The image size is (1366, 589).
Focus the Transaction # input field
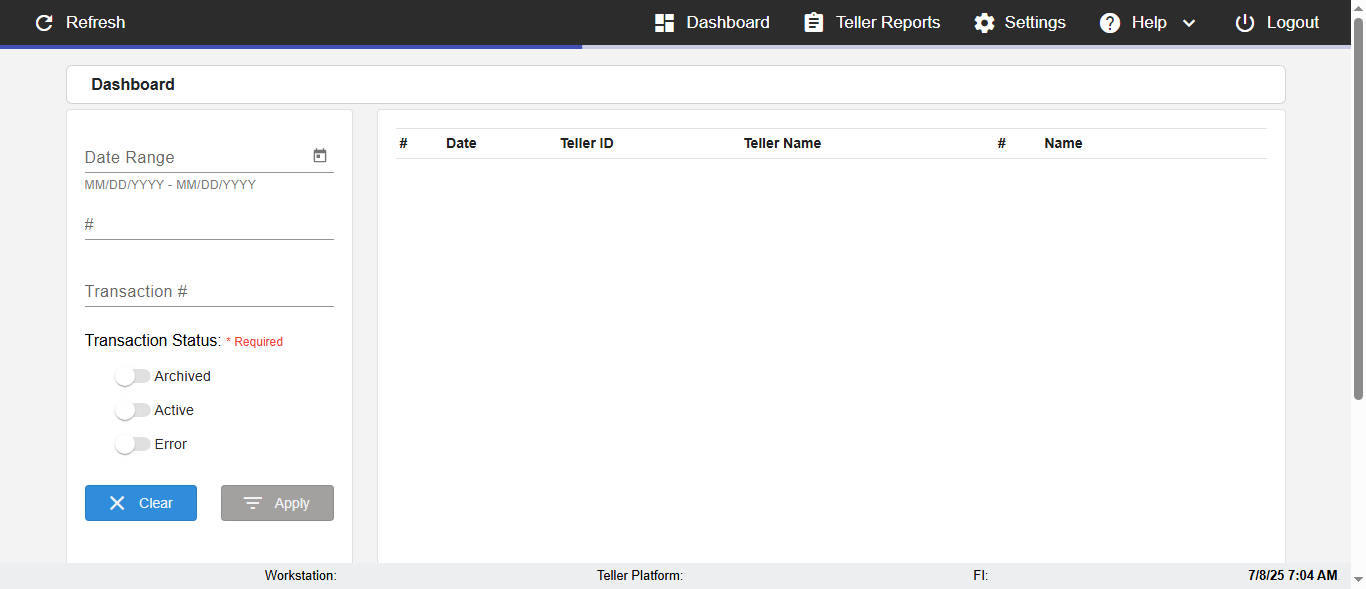[209, 291]
